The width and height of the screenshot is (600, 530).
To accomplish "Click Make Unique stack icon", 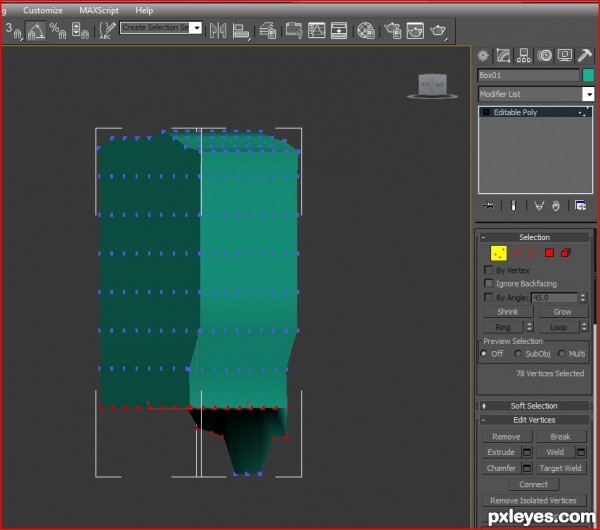I will tap(539, 206).
